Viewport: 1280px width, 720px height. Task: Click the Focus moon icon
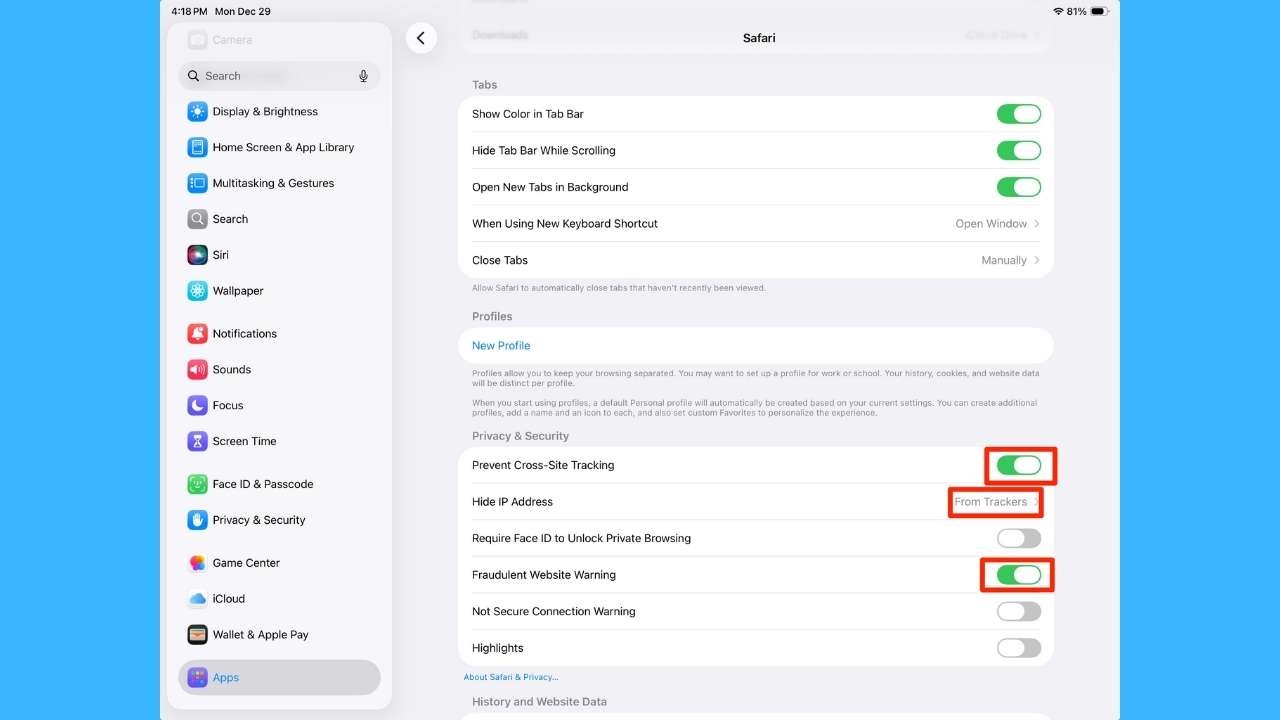tap(197, 406)
